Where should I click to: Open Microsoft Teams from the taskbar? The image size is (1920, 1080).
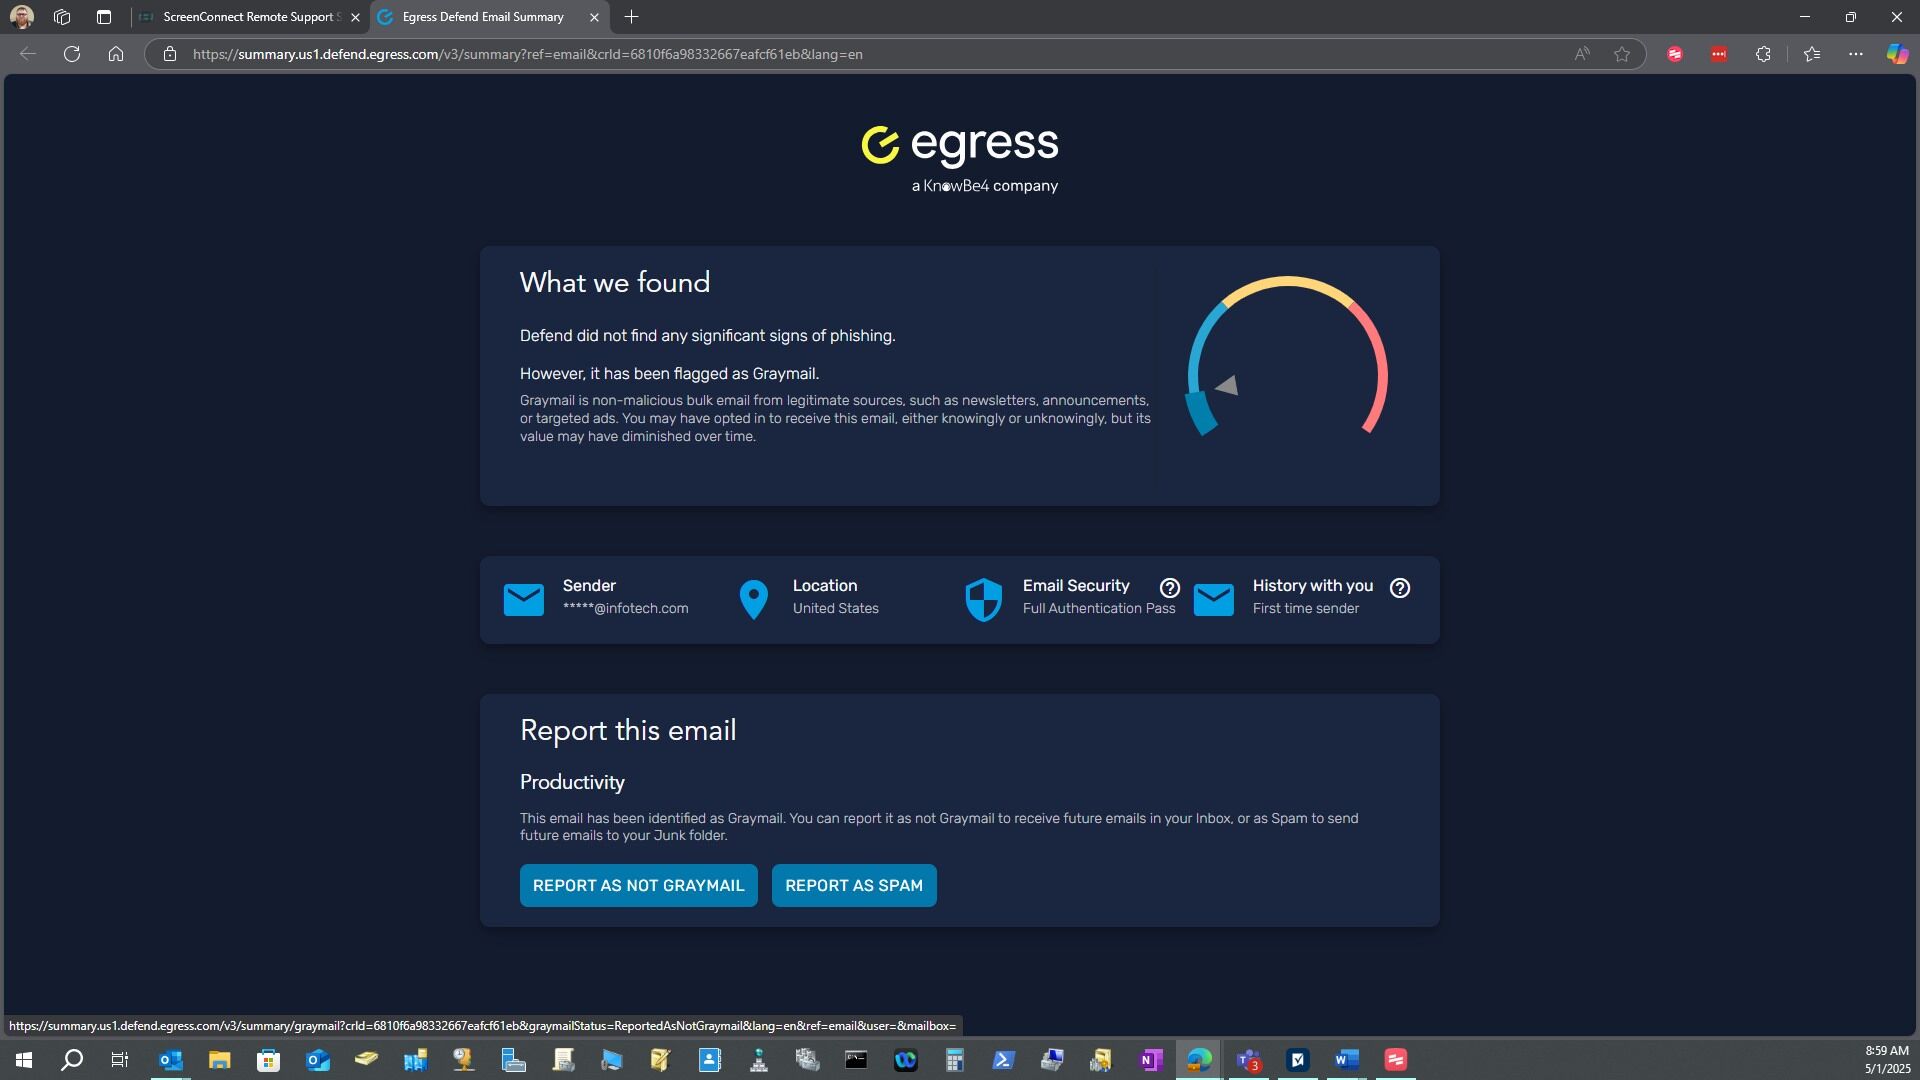point(1249,1060)
